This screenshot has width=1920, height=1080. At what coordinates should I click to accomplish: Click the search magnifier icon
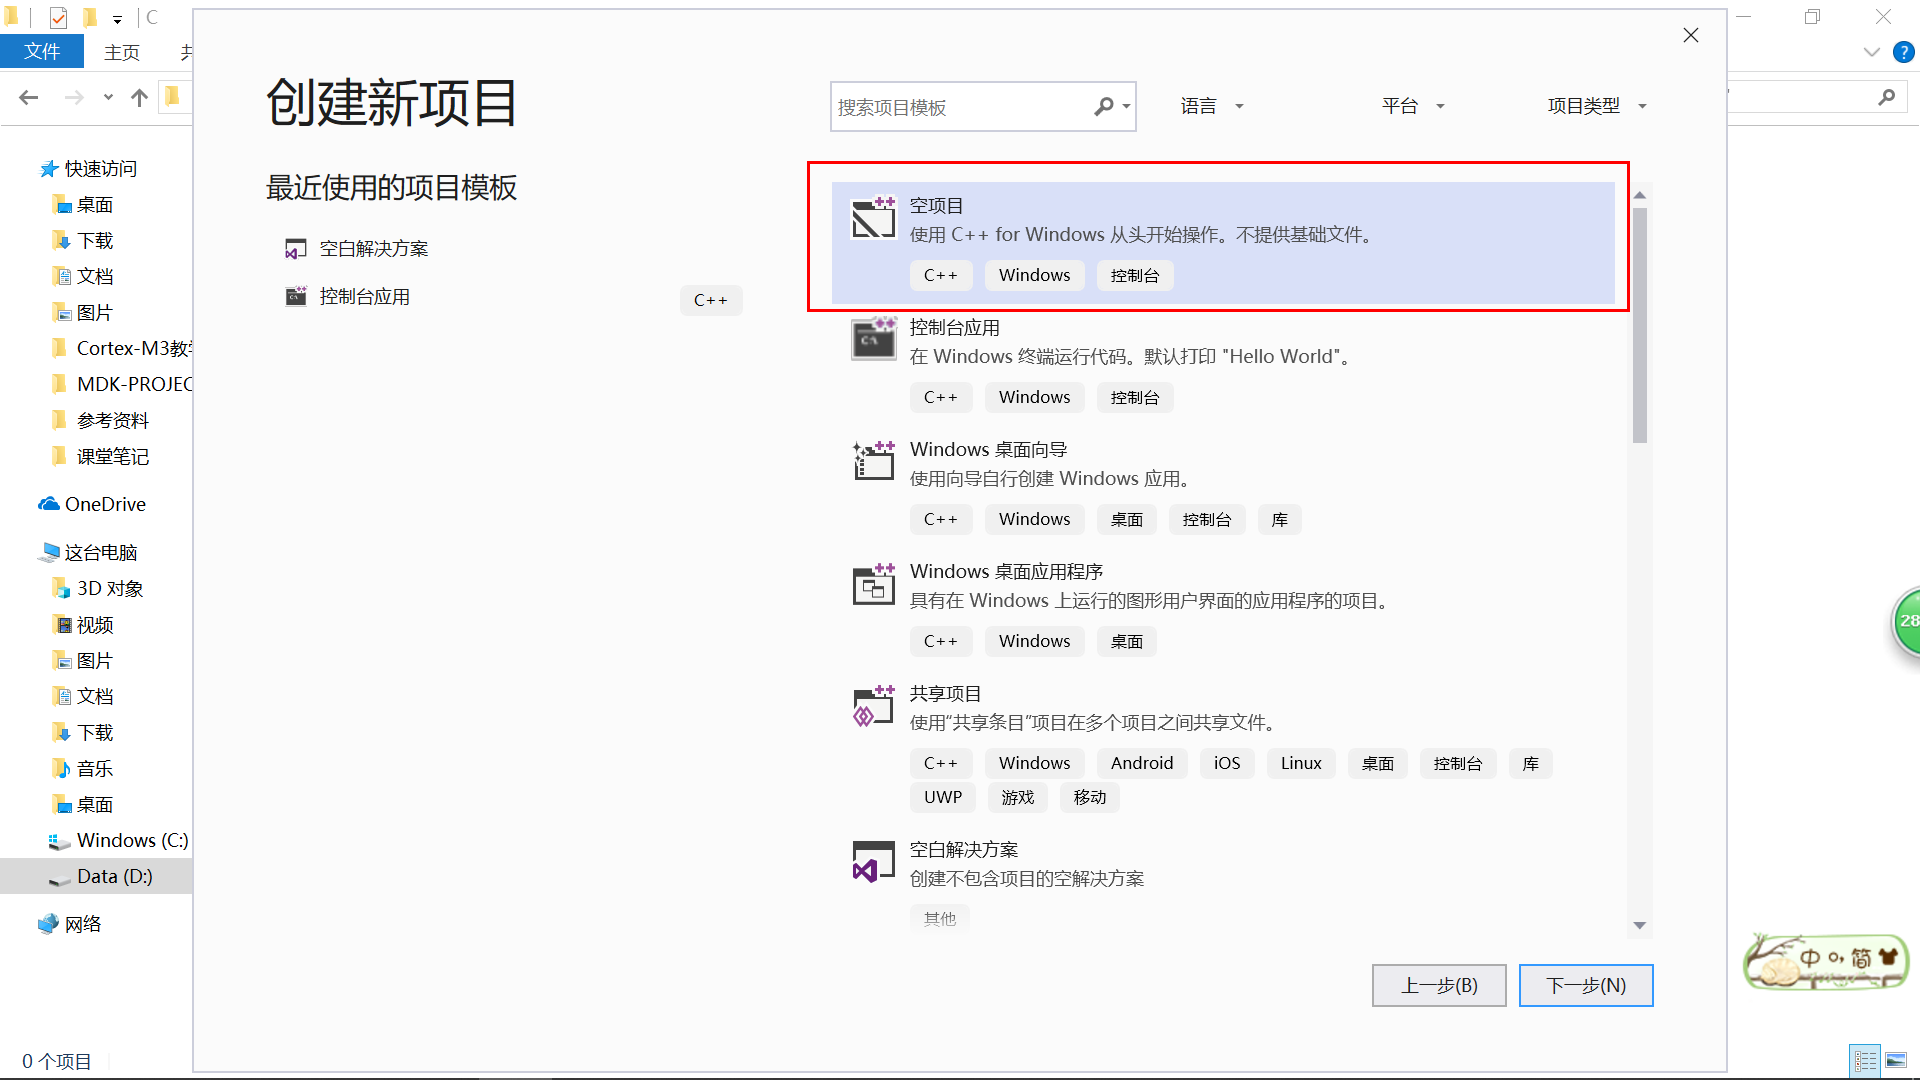(x=1104, y=107)
